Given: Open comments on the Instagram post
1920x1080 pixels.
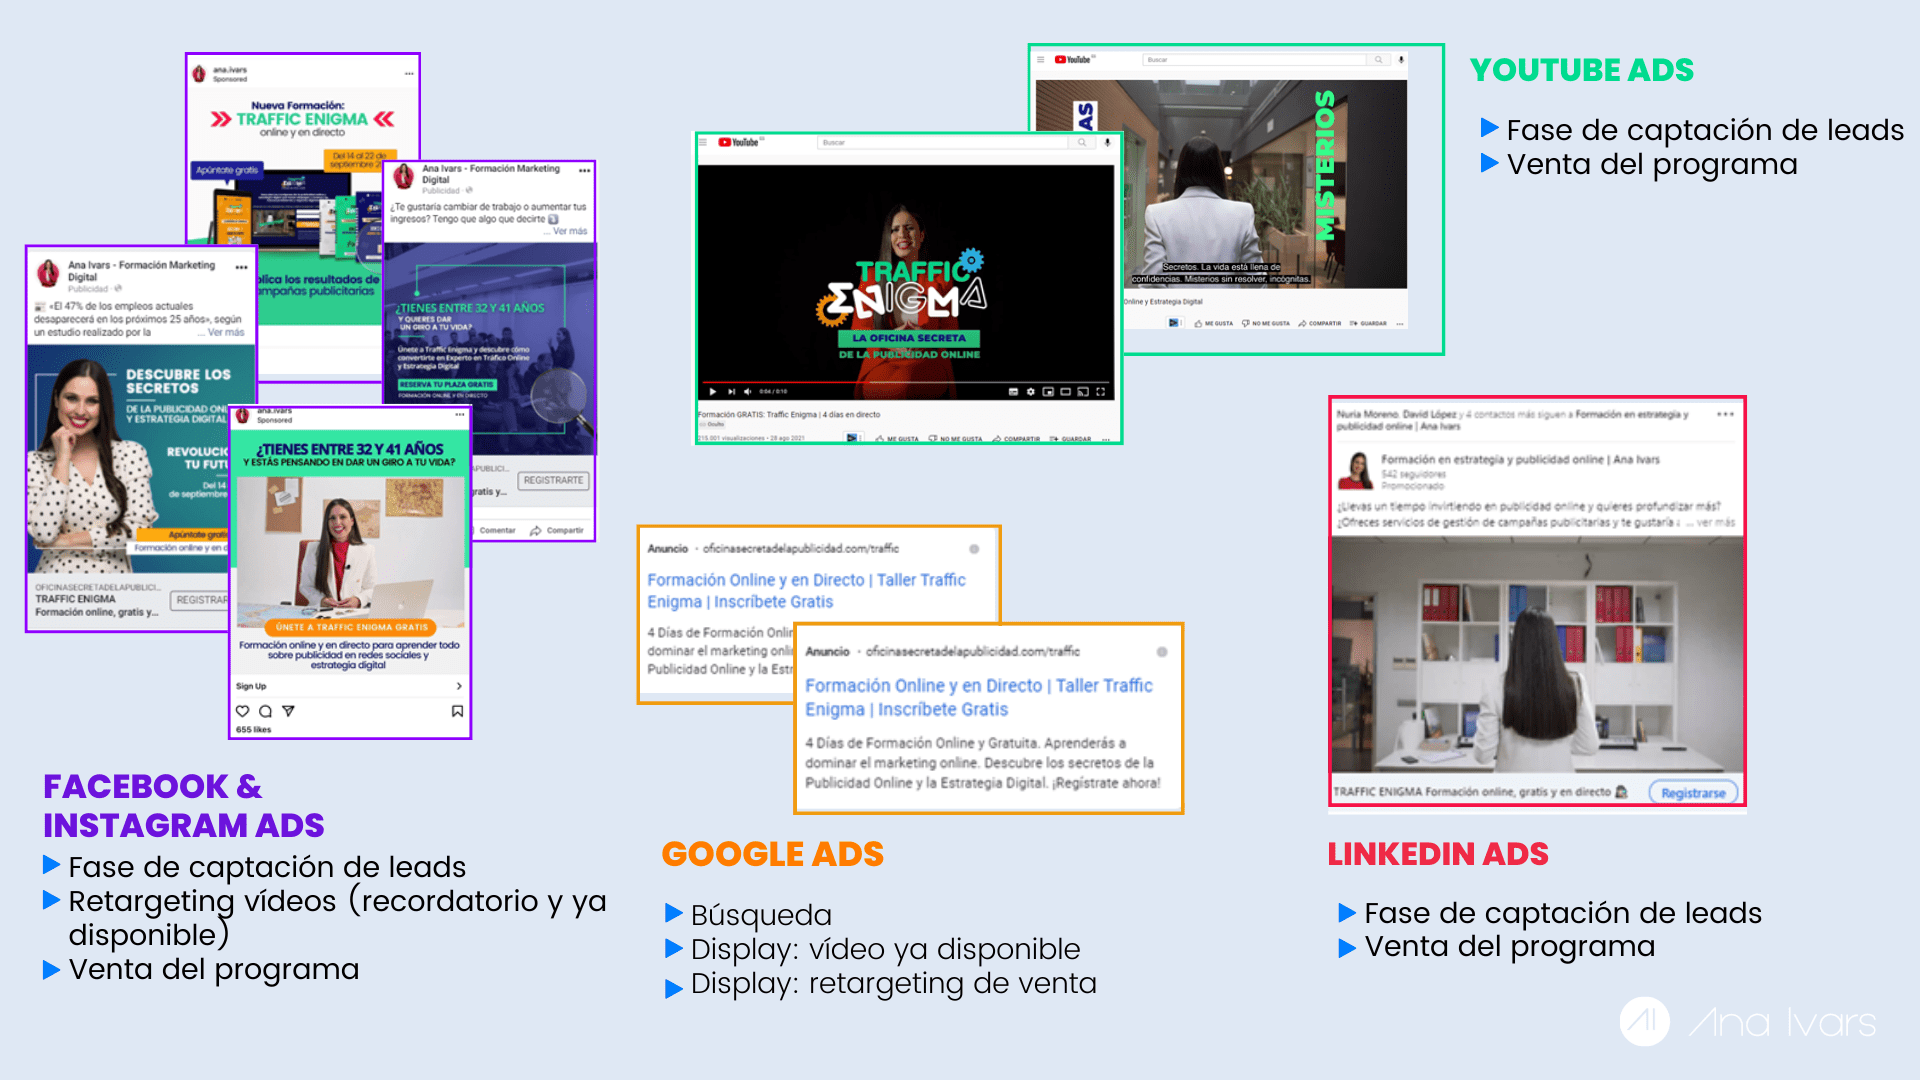Looking at the screenshot, I should click(x=265, y=711).
